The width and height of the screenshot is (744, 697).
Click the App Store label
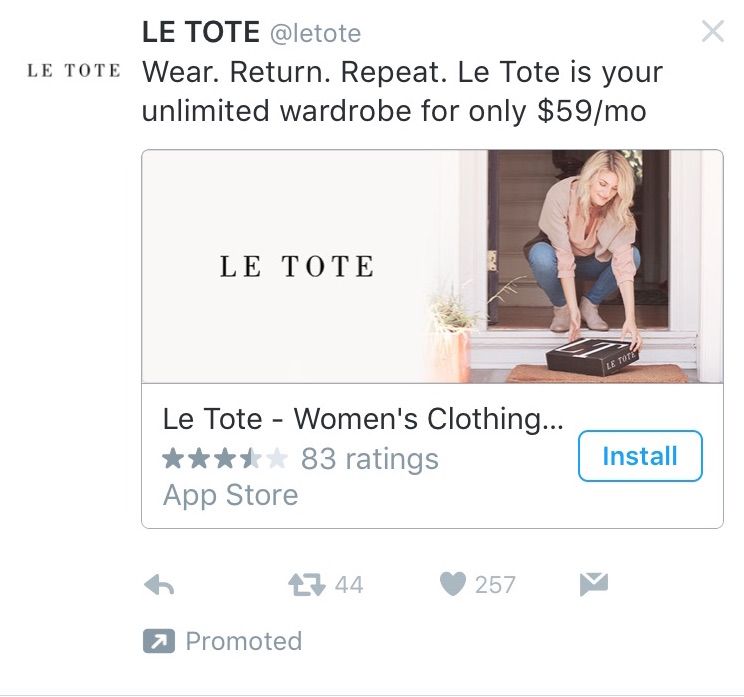231,495
